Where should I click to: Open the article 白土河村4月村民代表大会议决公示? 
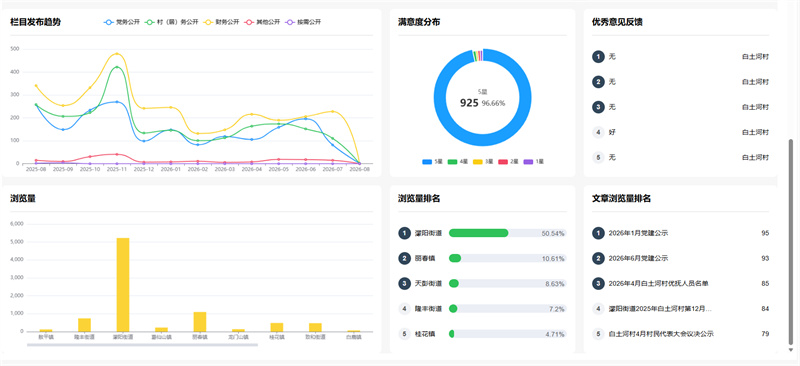661,334
